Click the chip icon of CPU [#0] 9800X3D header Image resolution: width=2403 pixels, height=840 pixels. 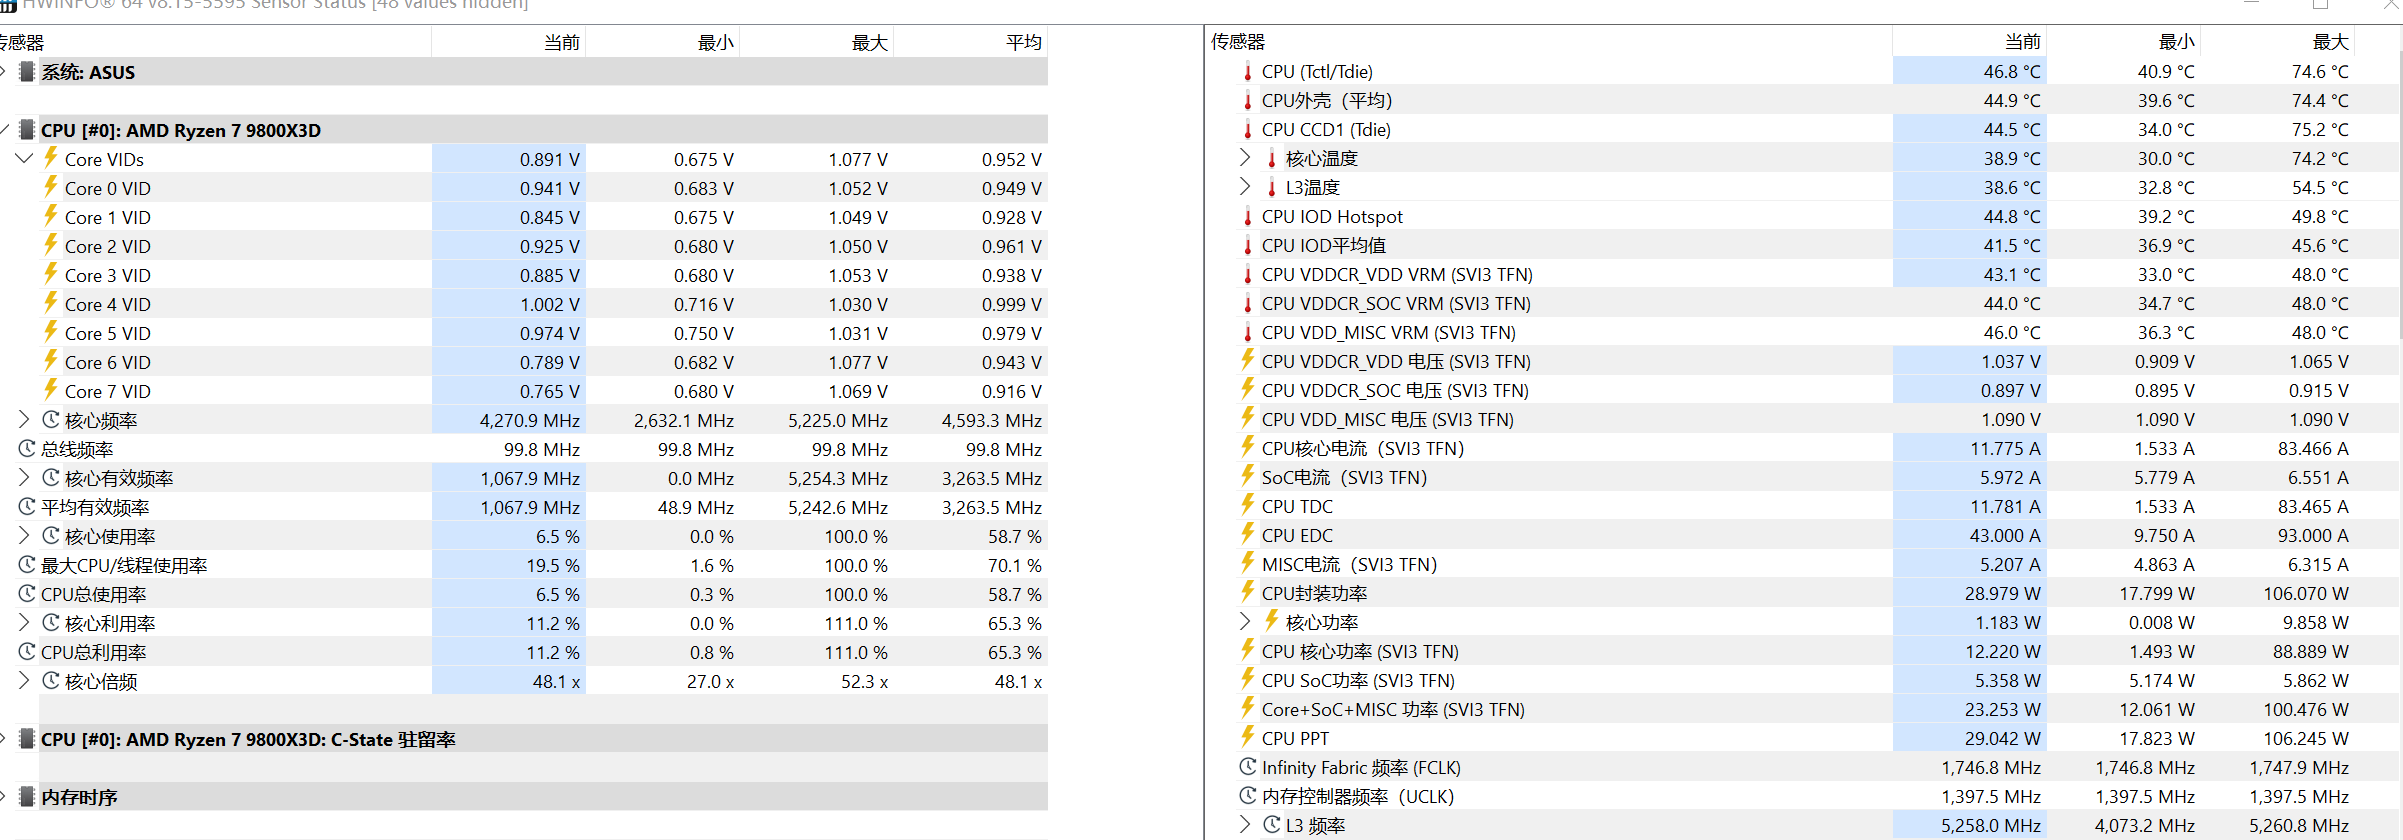[x=27, y=129]
